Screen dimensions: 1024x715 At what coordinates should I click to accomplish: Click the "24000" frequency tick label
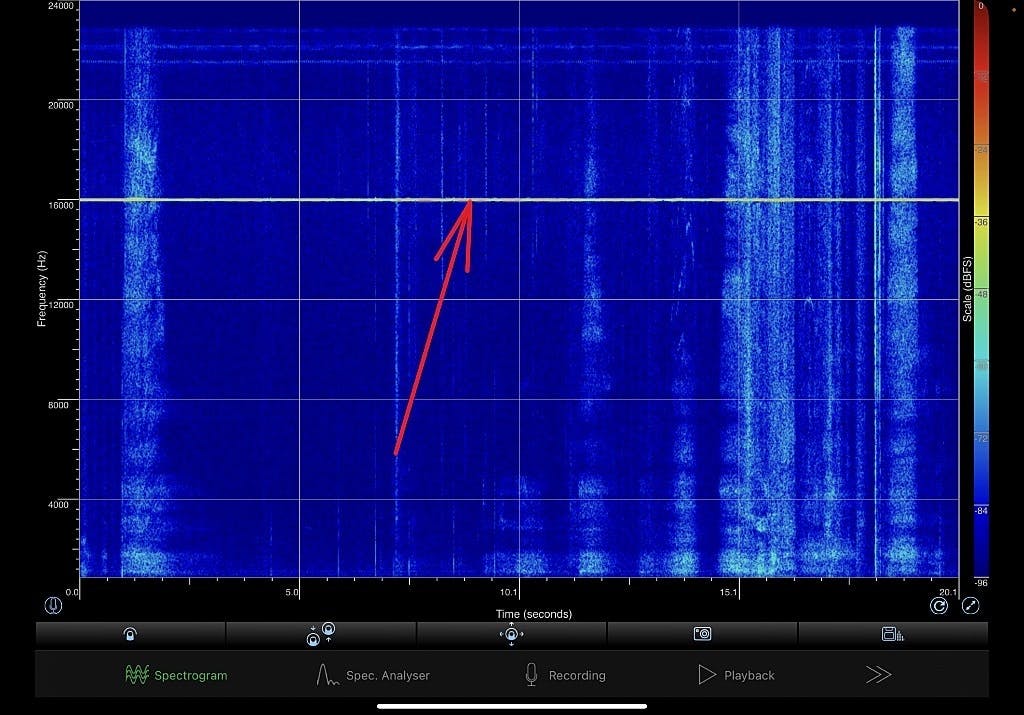point(61,6)
